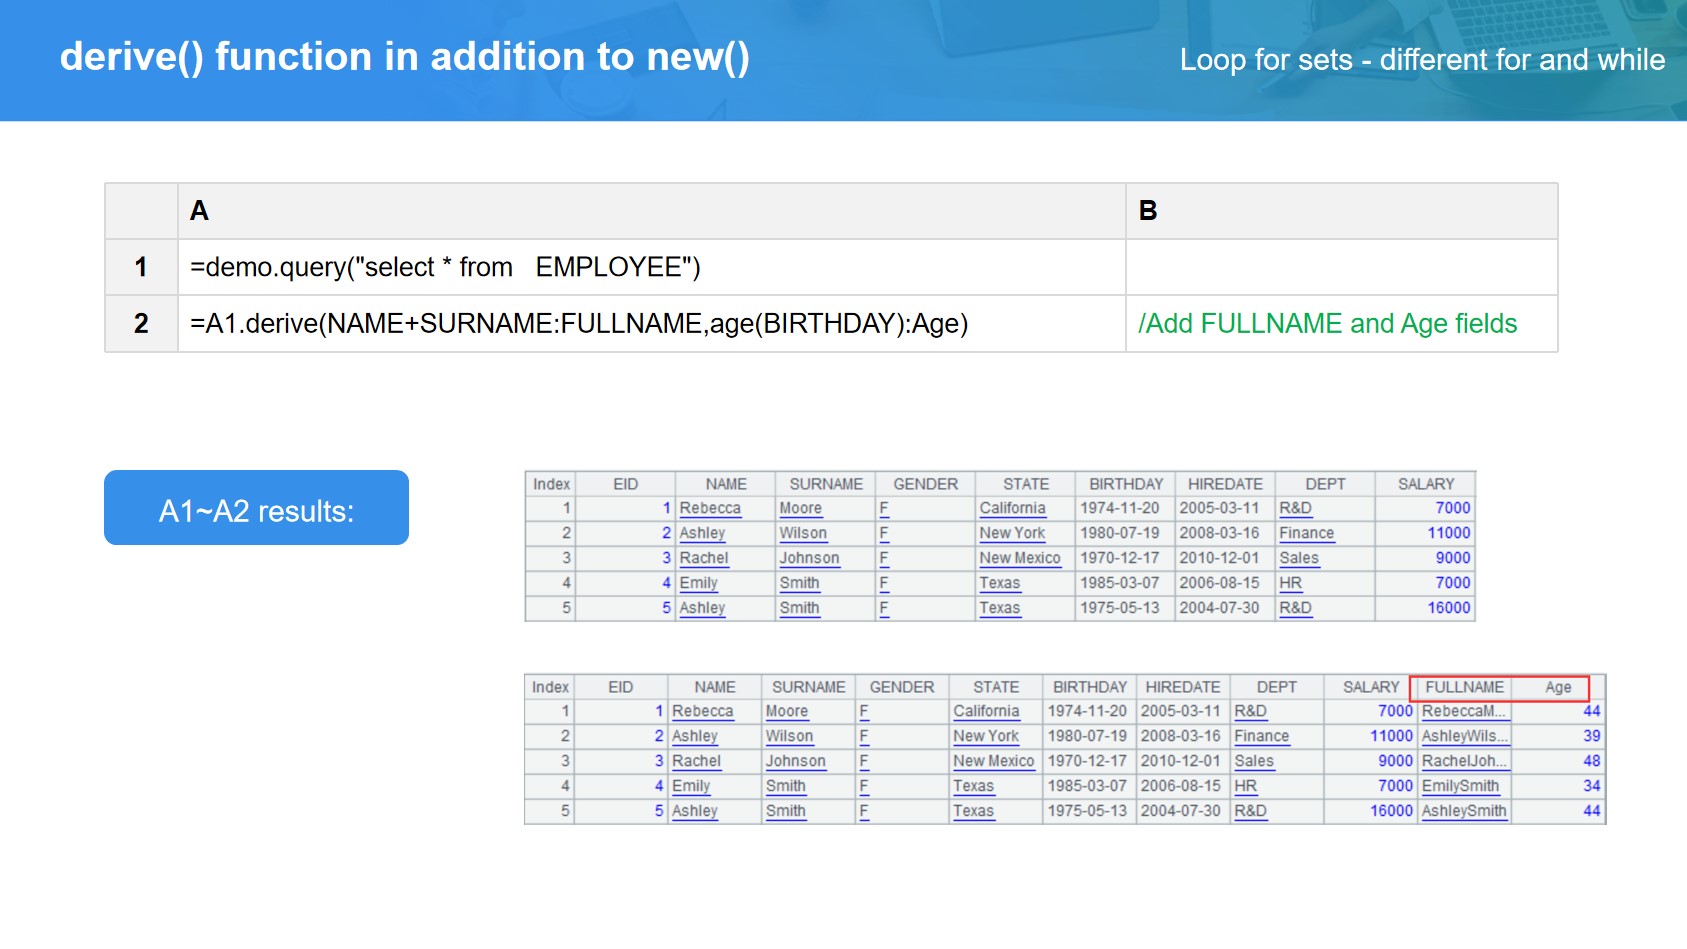
Task: Click the slide title "derive() function in addition to new()"
Action: pos(404,57)
